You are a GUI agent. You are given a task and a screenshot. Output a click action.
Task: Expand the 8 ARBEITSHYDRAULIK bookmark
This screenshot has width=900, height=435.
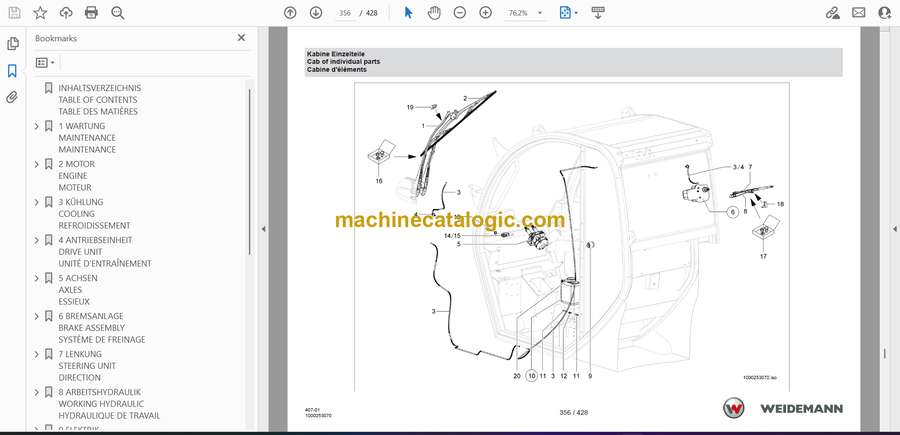pyautogui.click(x=37, y=392)
